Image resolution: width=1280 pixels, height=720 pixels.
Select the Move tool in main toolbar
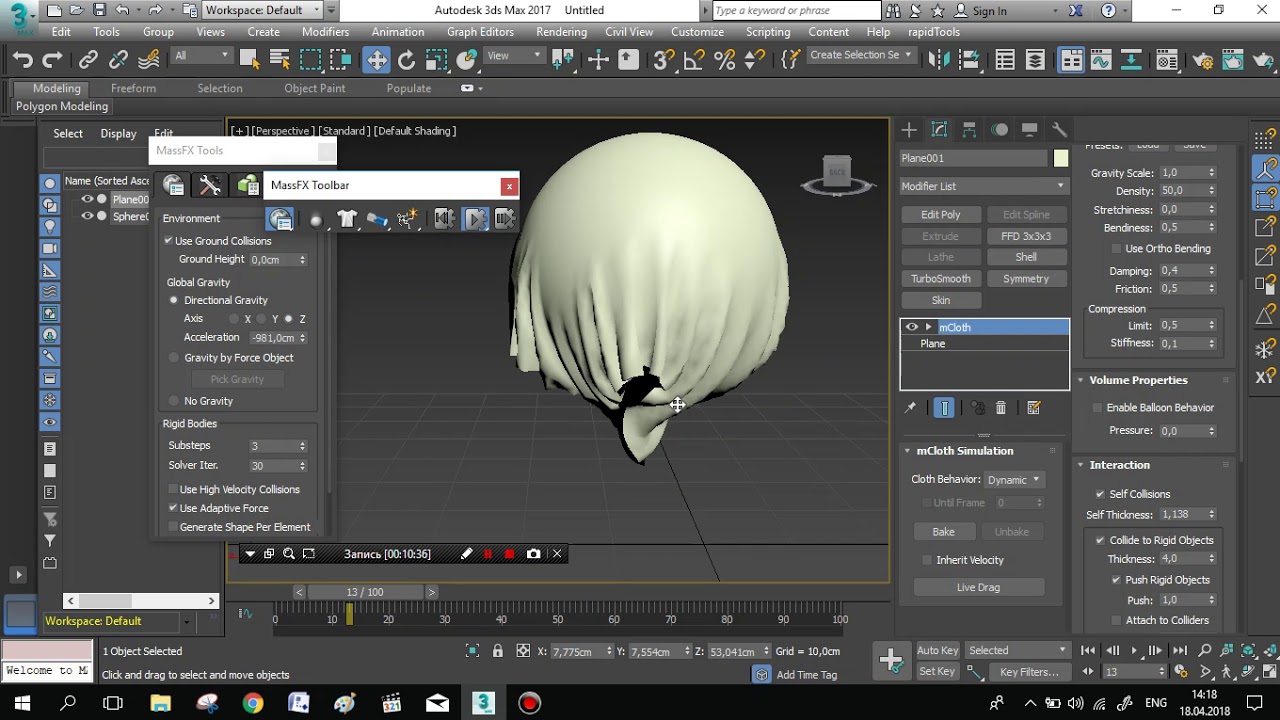pyautogui.click(x=376, y=60)
